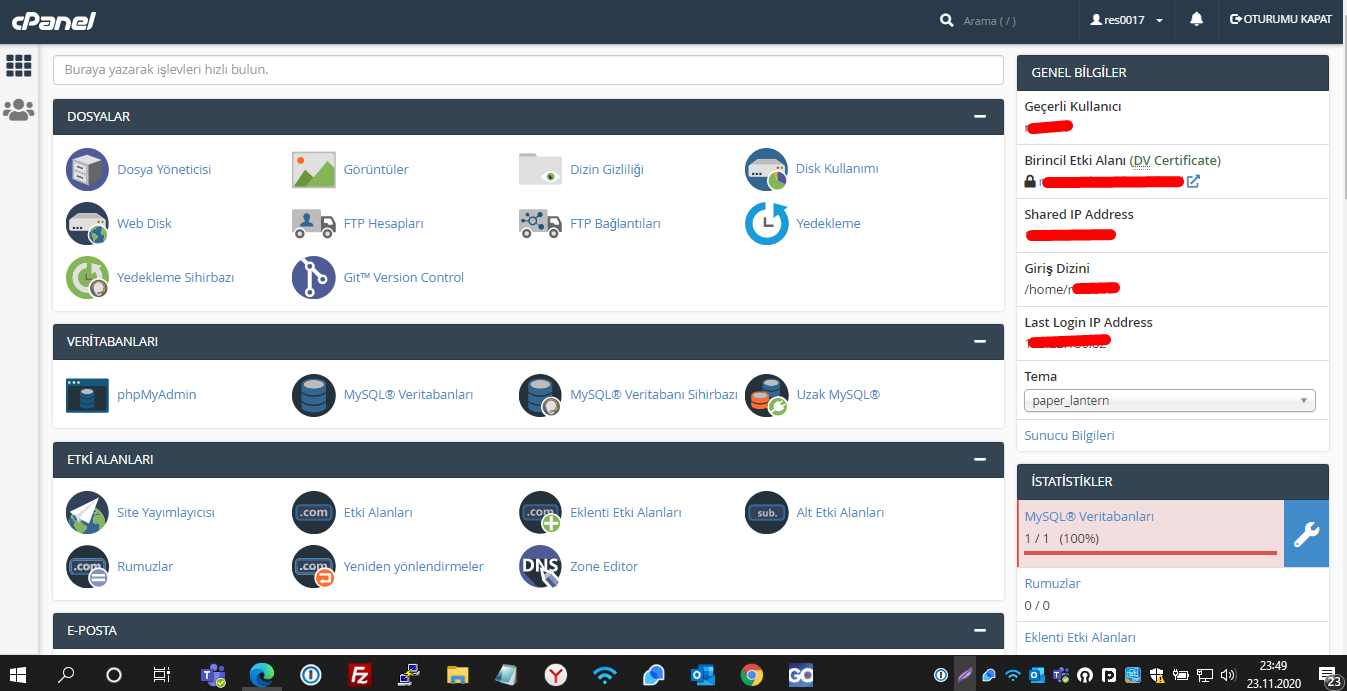Click Eklenti Etki Alanları link in İstatistikler panel

click(x=1080, y=637)
